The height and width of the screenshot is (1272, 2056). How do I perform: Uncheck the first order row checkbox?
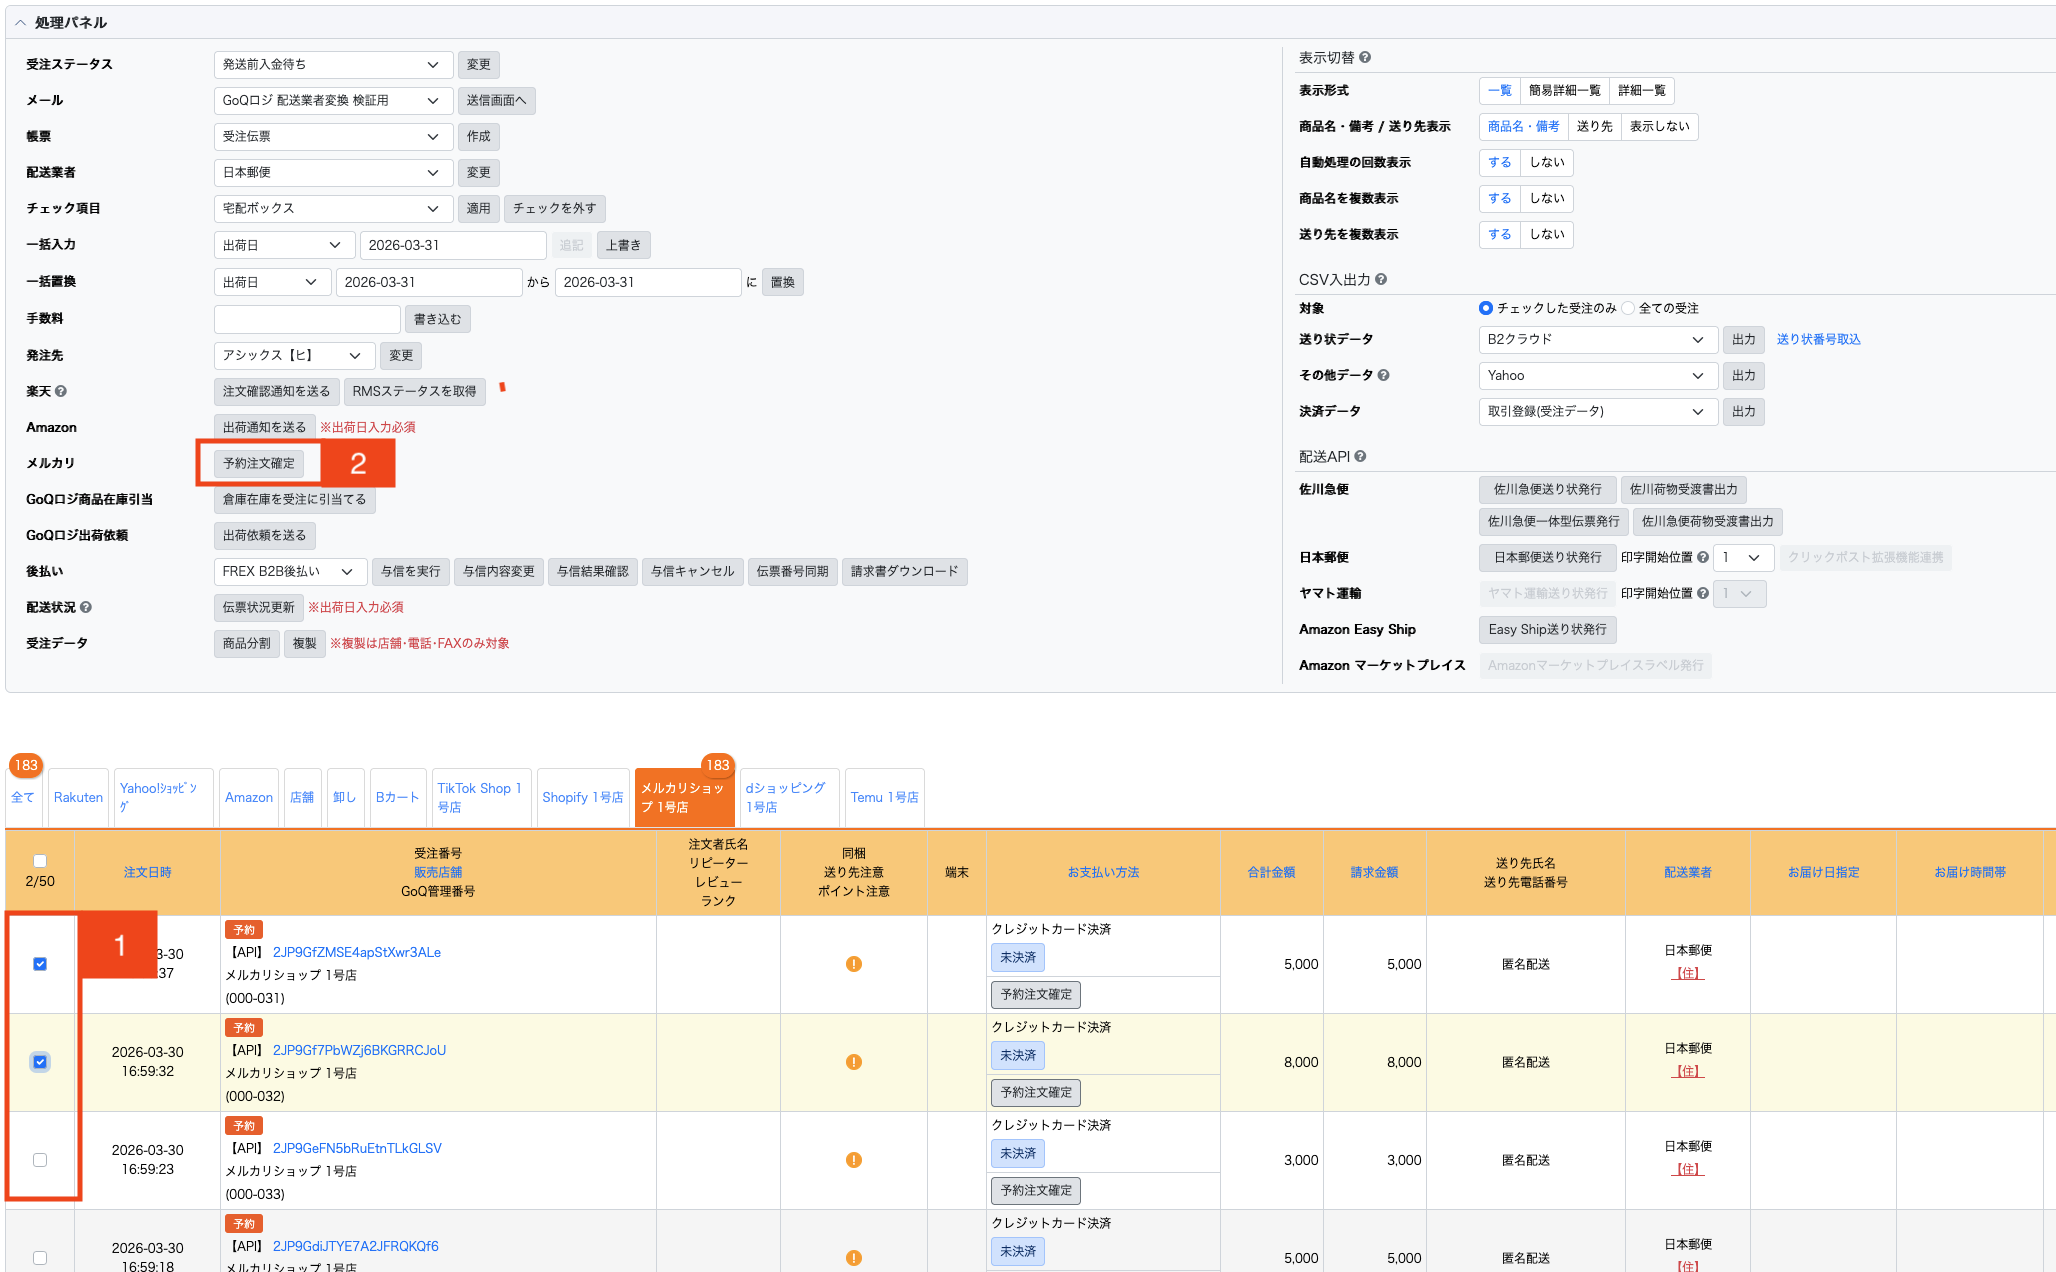coord(40,964)
